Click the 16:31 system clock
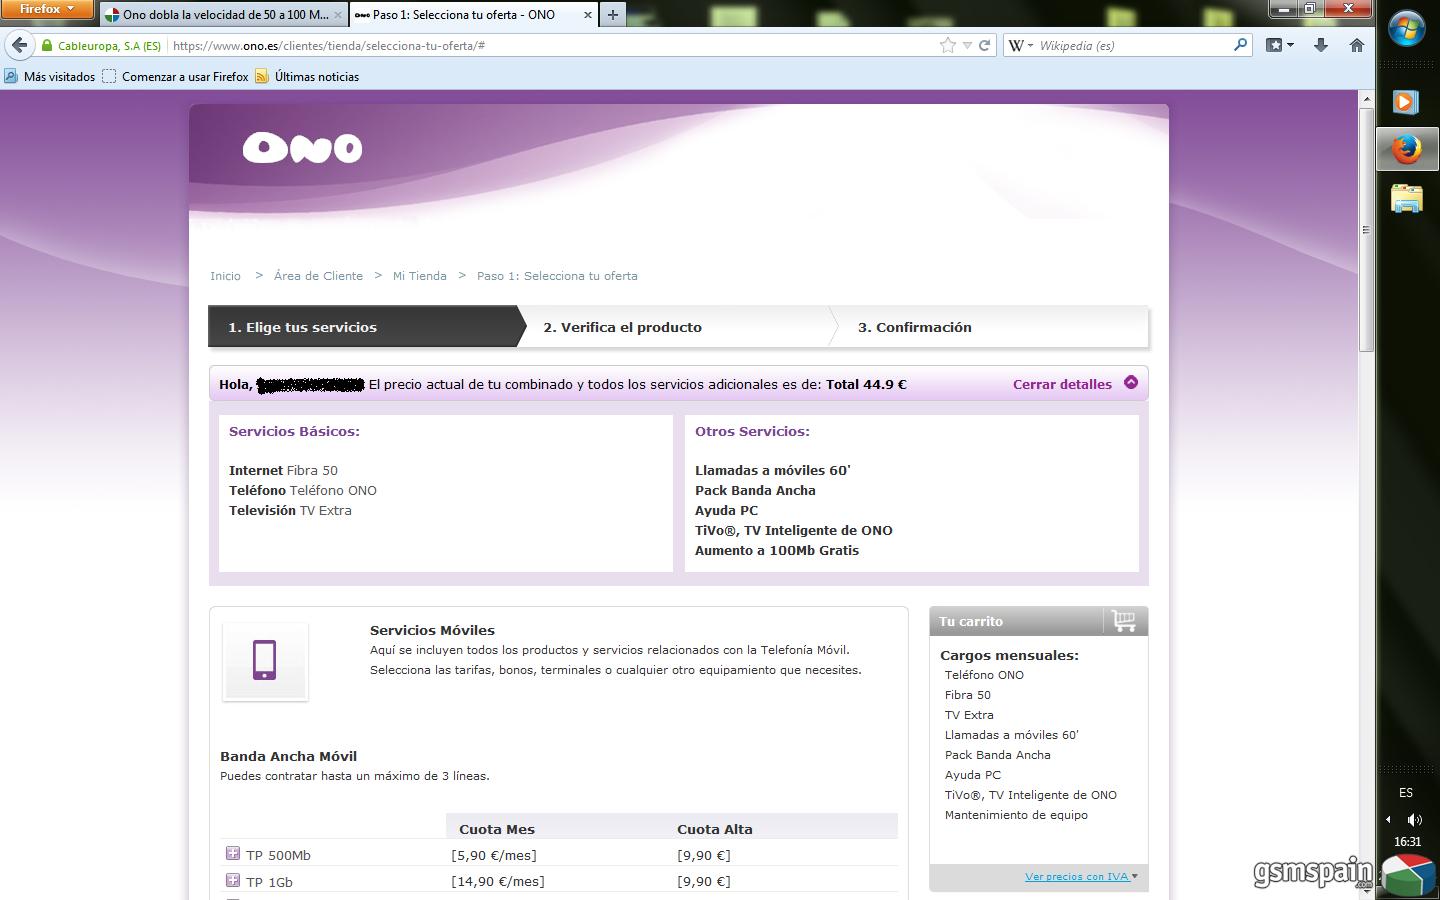 [x=1407, y=842]
